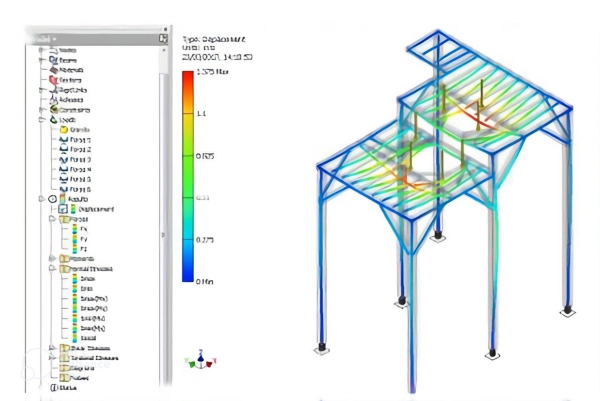The height and width of the screenshot is (401, 600).
Task: Open the browser help icon in header
Action: tap(163, 39)
